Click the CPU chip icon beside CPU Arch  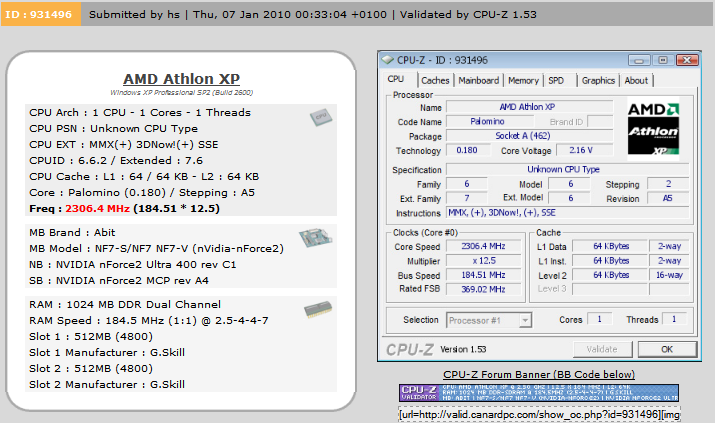pyautogui.click(x=321, y=117)
